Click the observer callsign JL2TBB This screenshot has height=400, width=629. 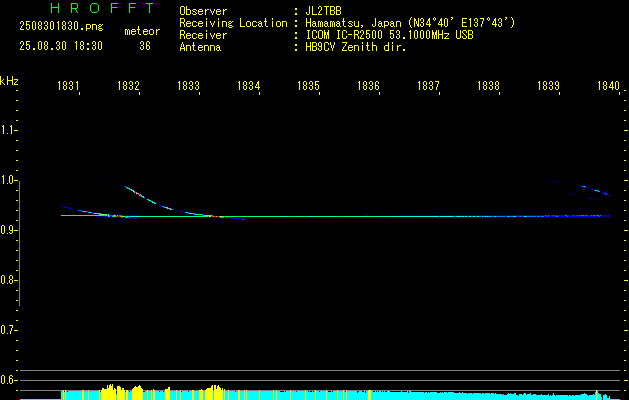tap(323, 11)
